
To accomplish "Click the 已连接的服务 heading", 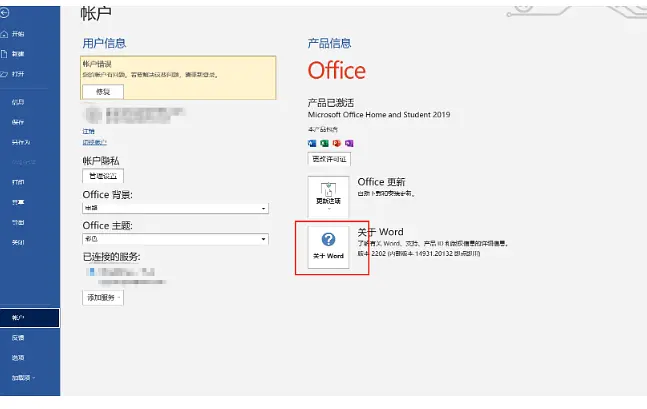I will tap(111, 257).
